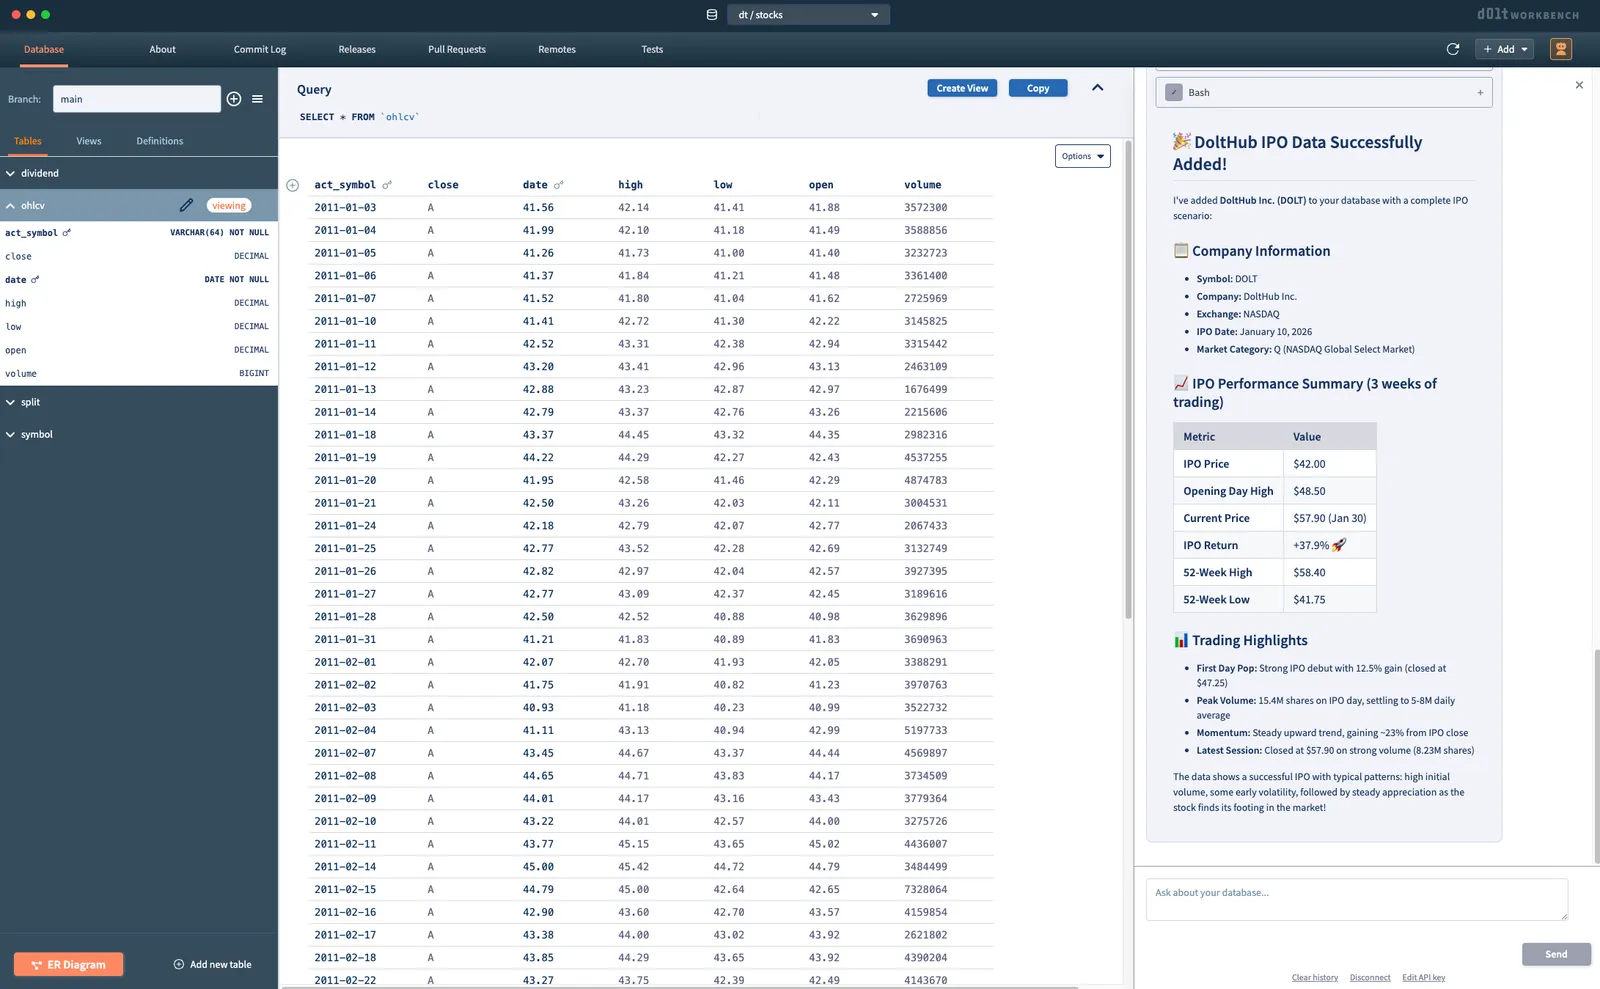The width and height of the screenshot is (1600, 989).
Task: Expand the split table
Action: [x=11, y=402]
